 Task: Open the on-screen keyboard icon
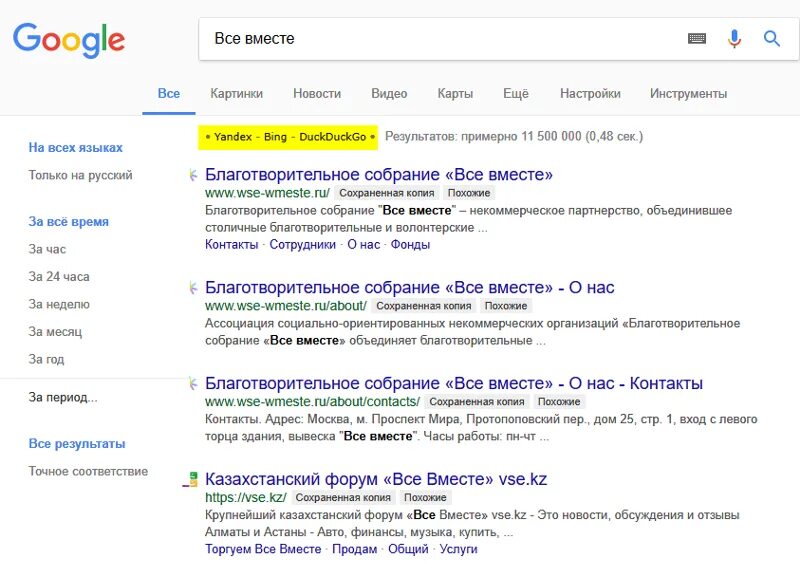tap(697, 38)
